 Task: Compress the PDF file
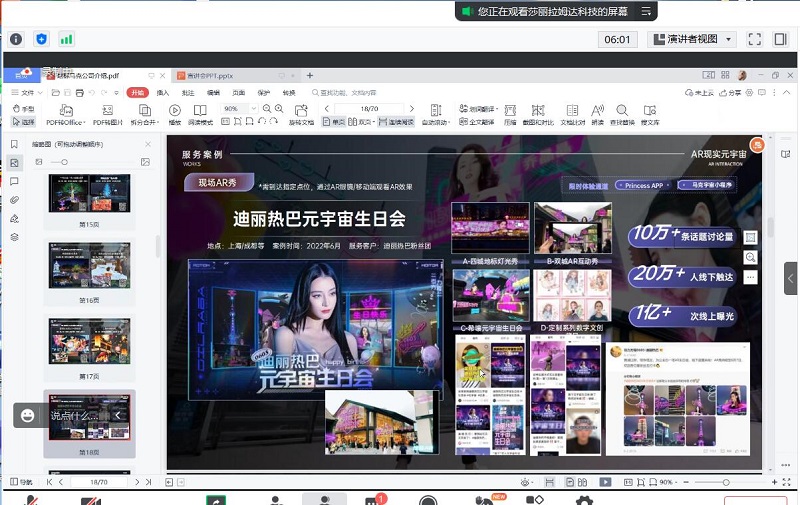coord(510,115)
